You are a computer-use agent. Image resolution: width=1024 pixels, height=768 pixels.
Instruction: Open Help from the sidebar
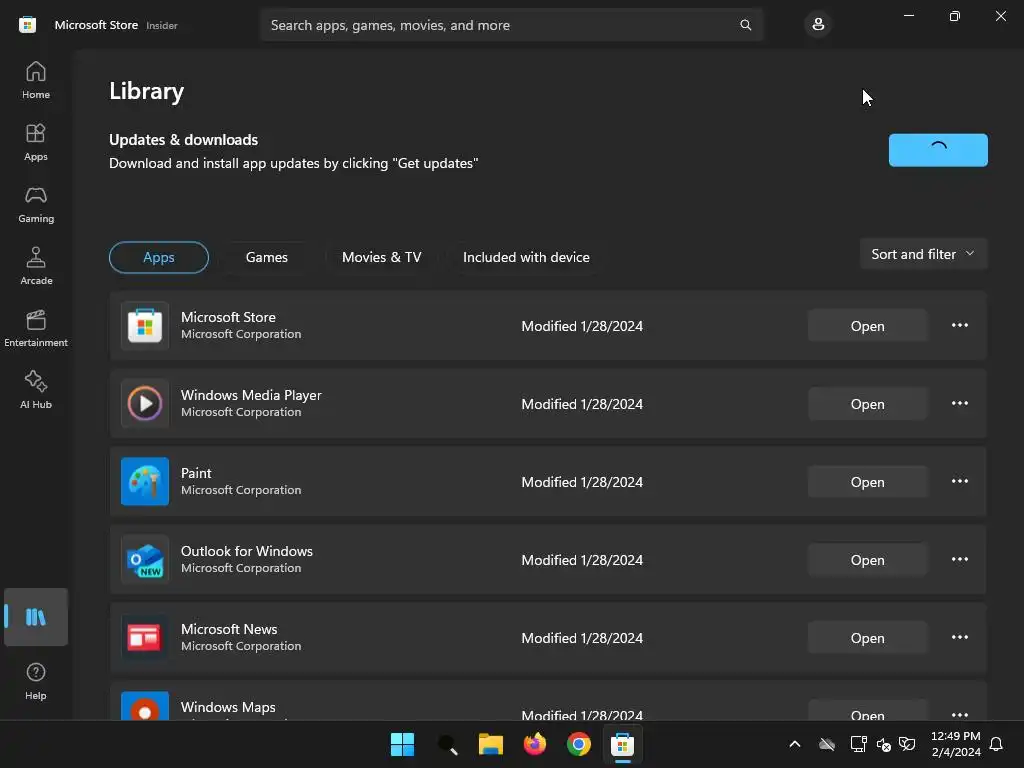(36, 681)
